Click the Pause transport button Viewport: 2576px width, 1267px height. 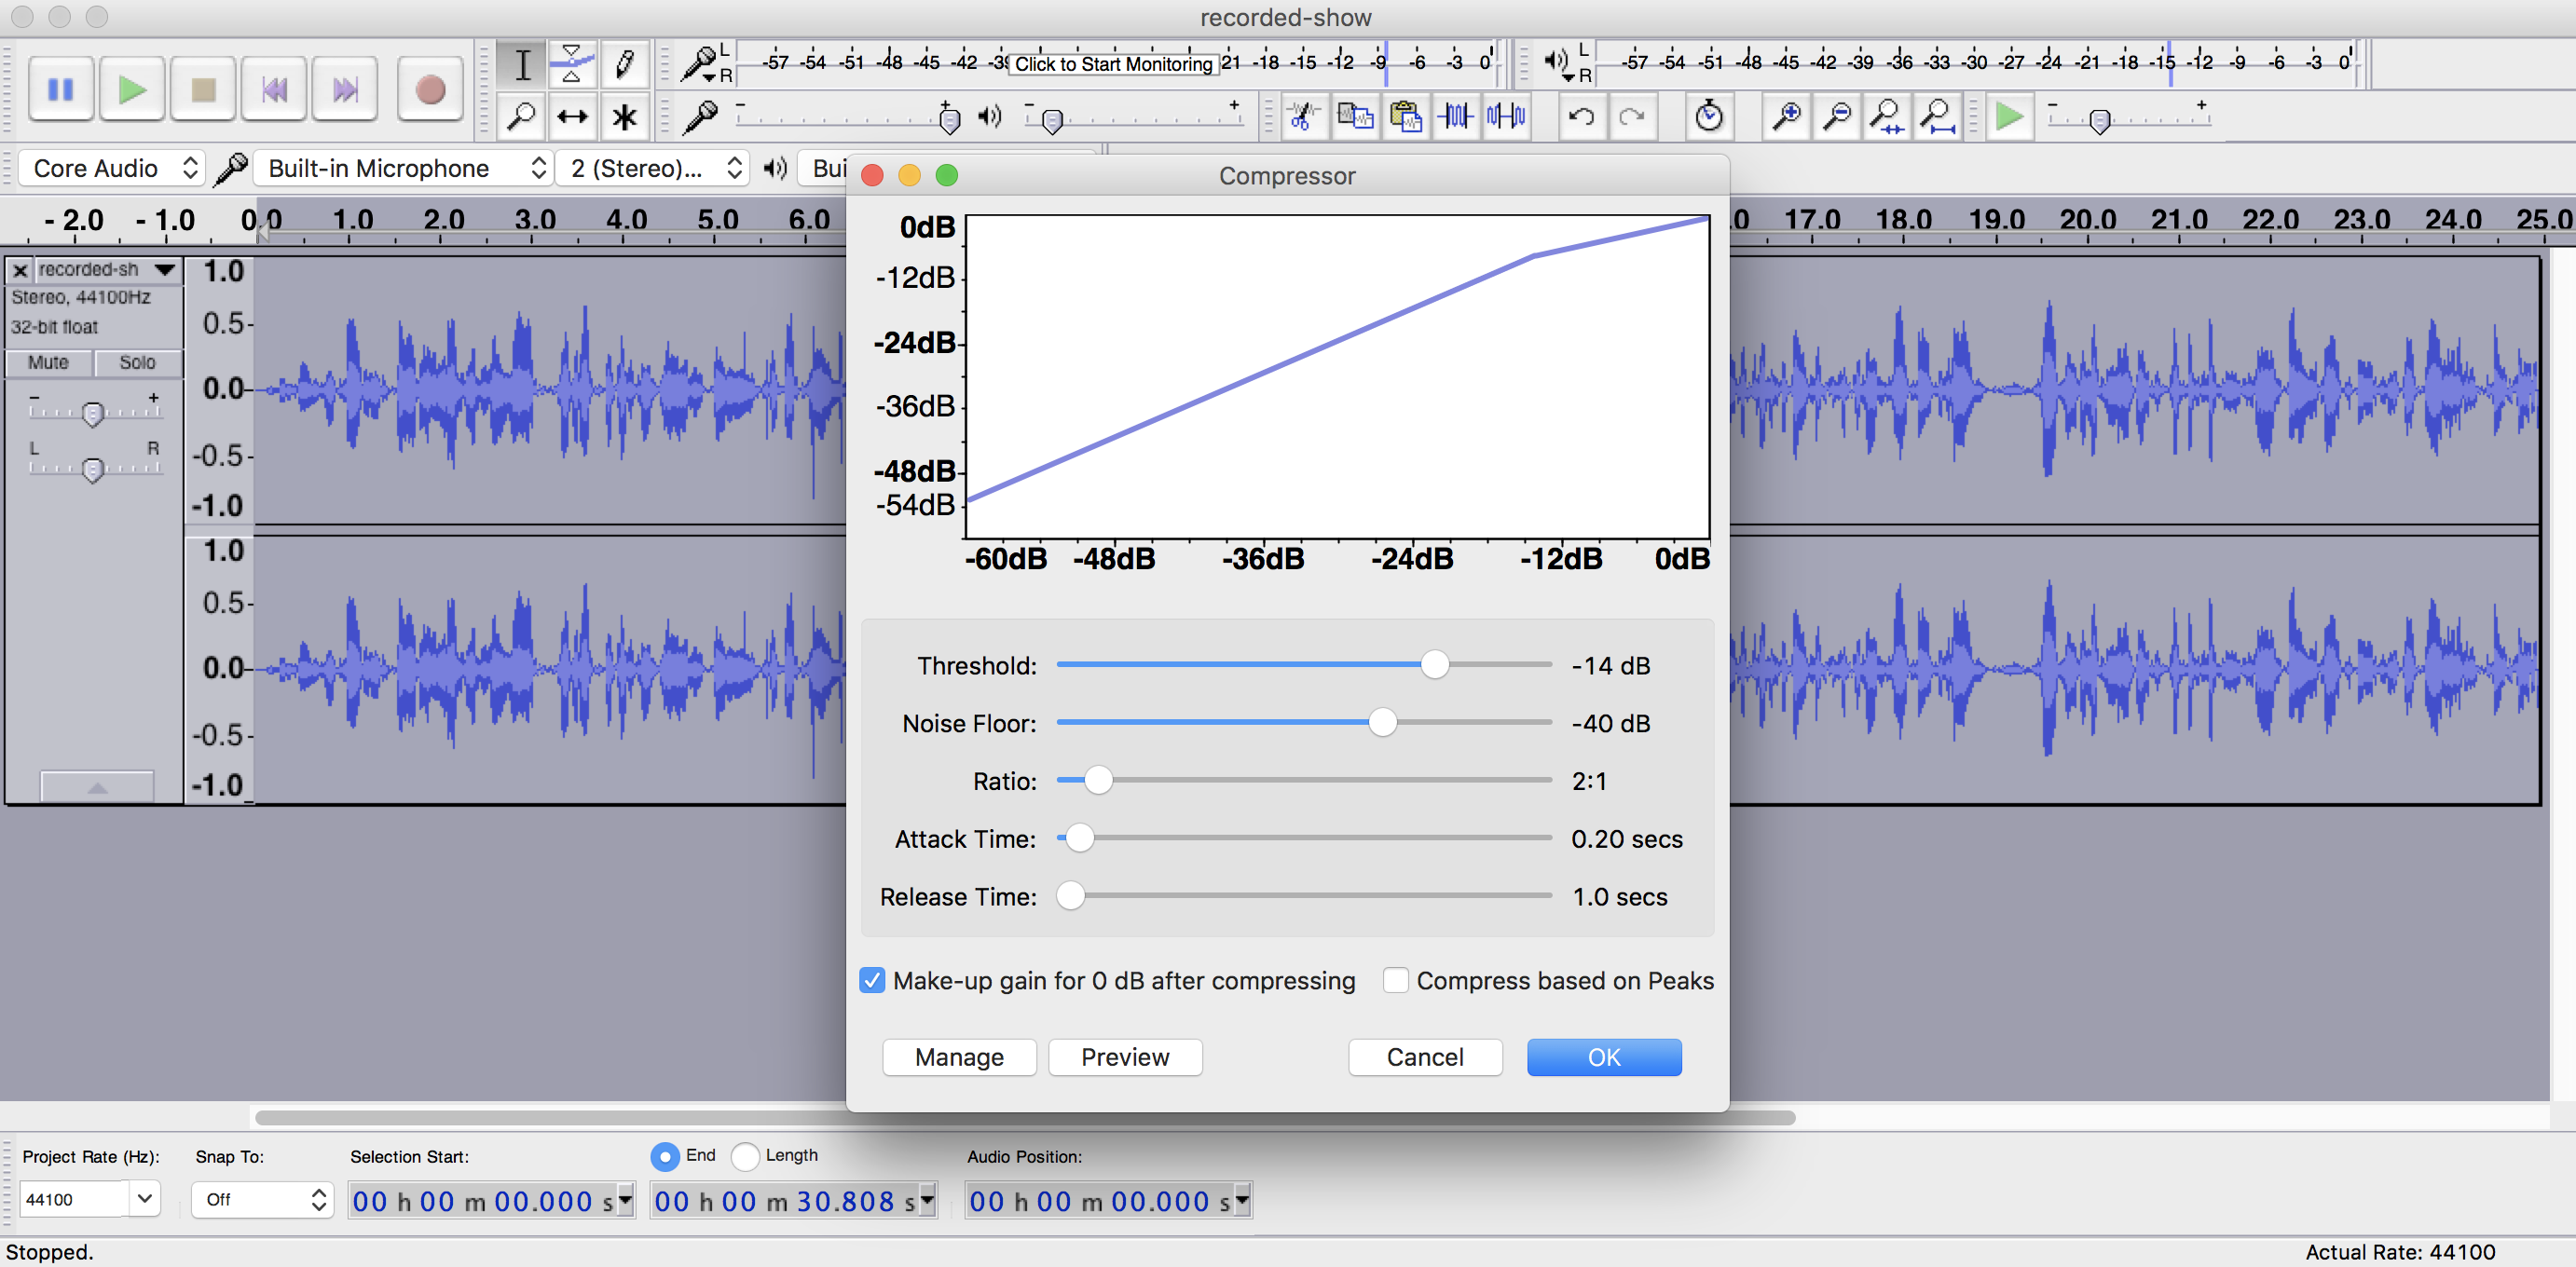point(61,90)
